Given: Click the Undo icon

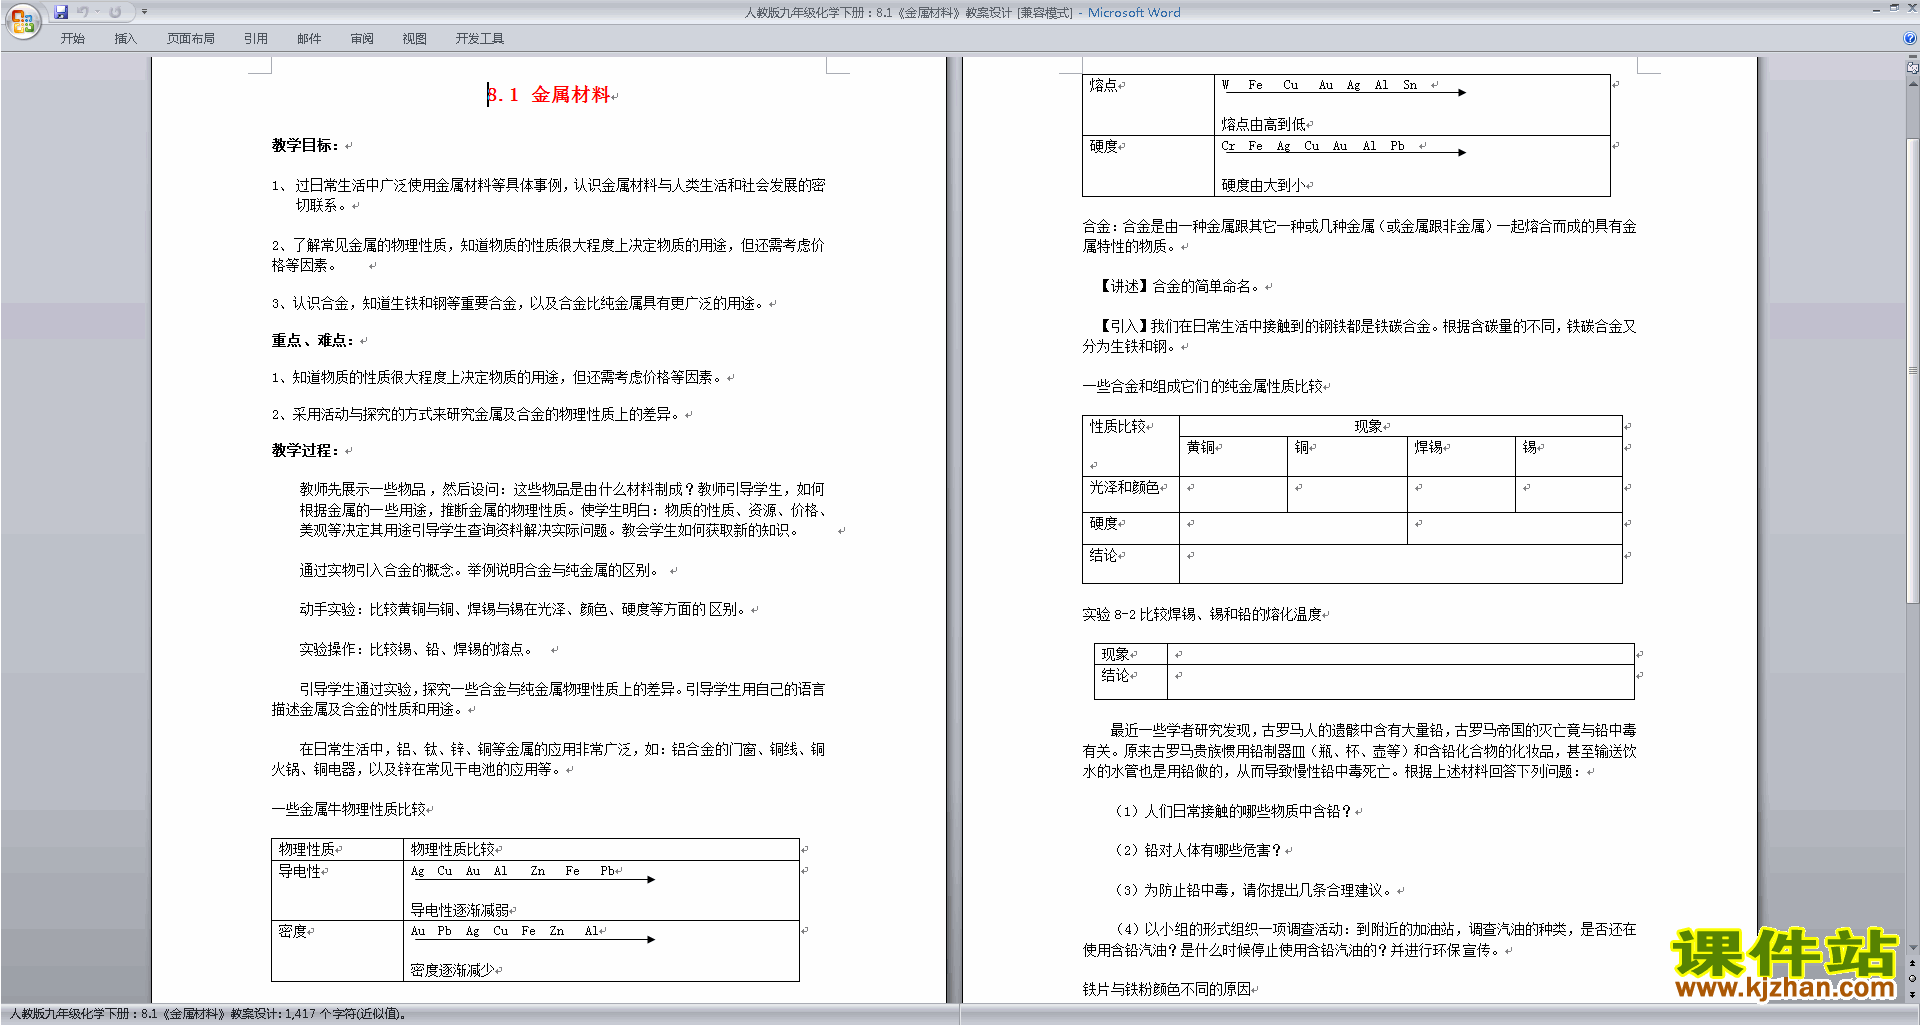Looking at the screenshot, I should tap(83, 12).
